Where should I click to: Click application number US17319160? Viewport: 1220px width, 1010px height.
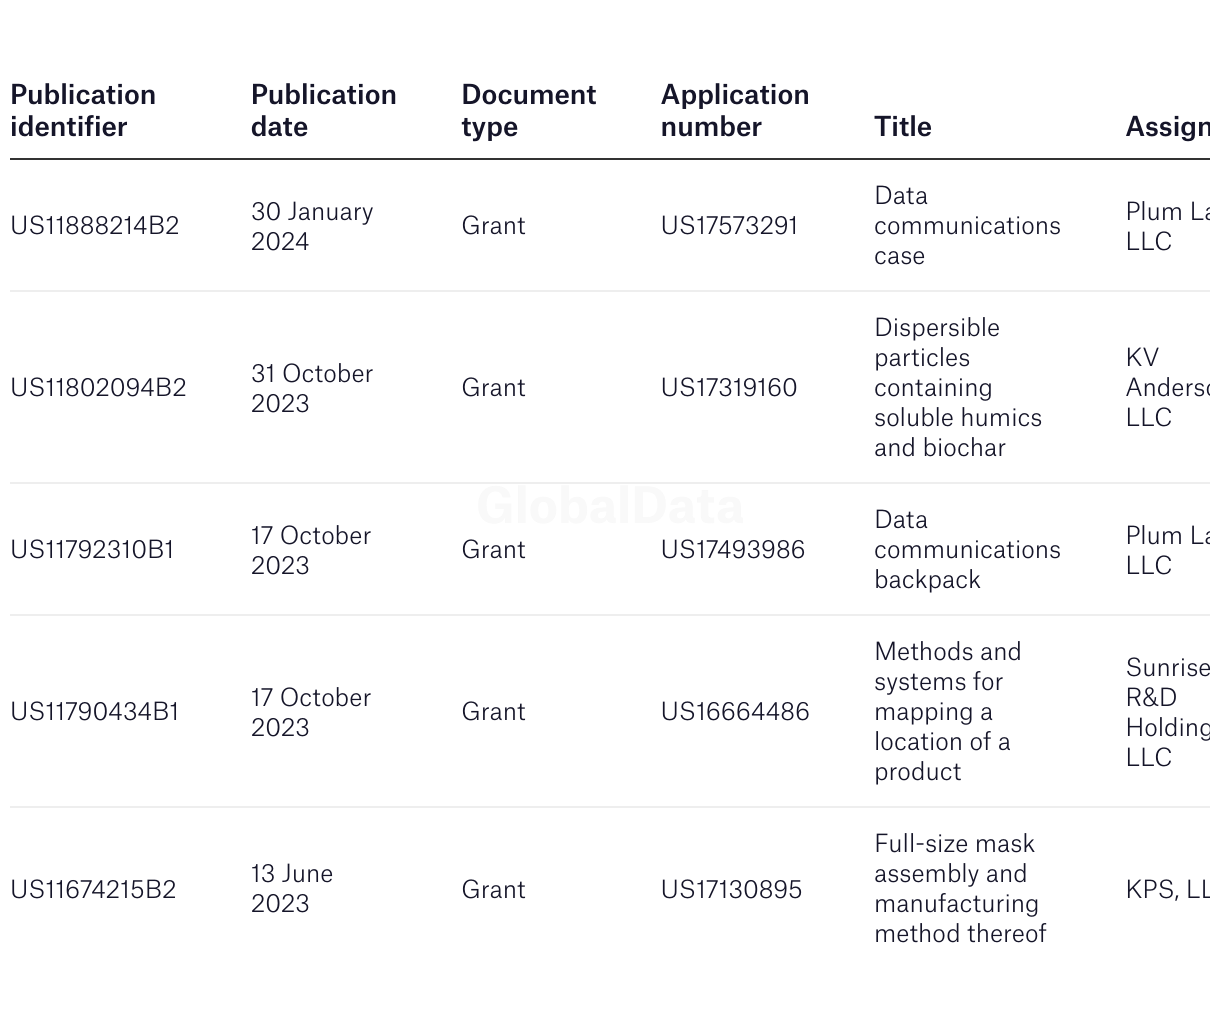point(729,388)
